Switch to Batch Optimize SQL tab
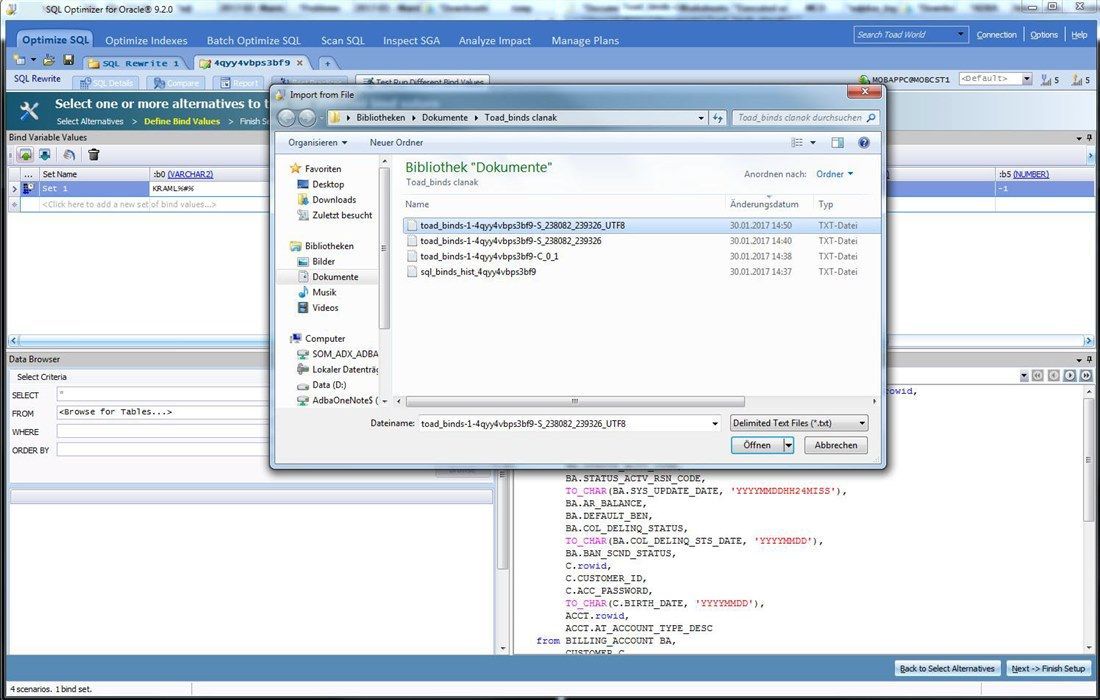Screen dimensions: 1100x700 click(253, 41)
